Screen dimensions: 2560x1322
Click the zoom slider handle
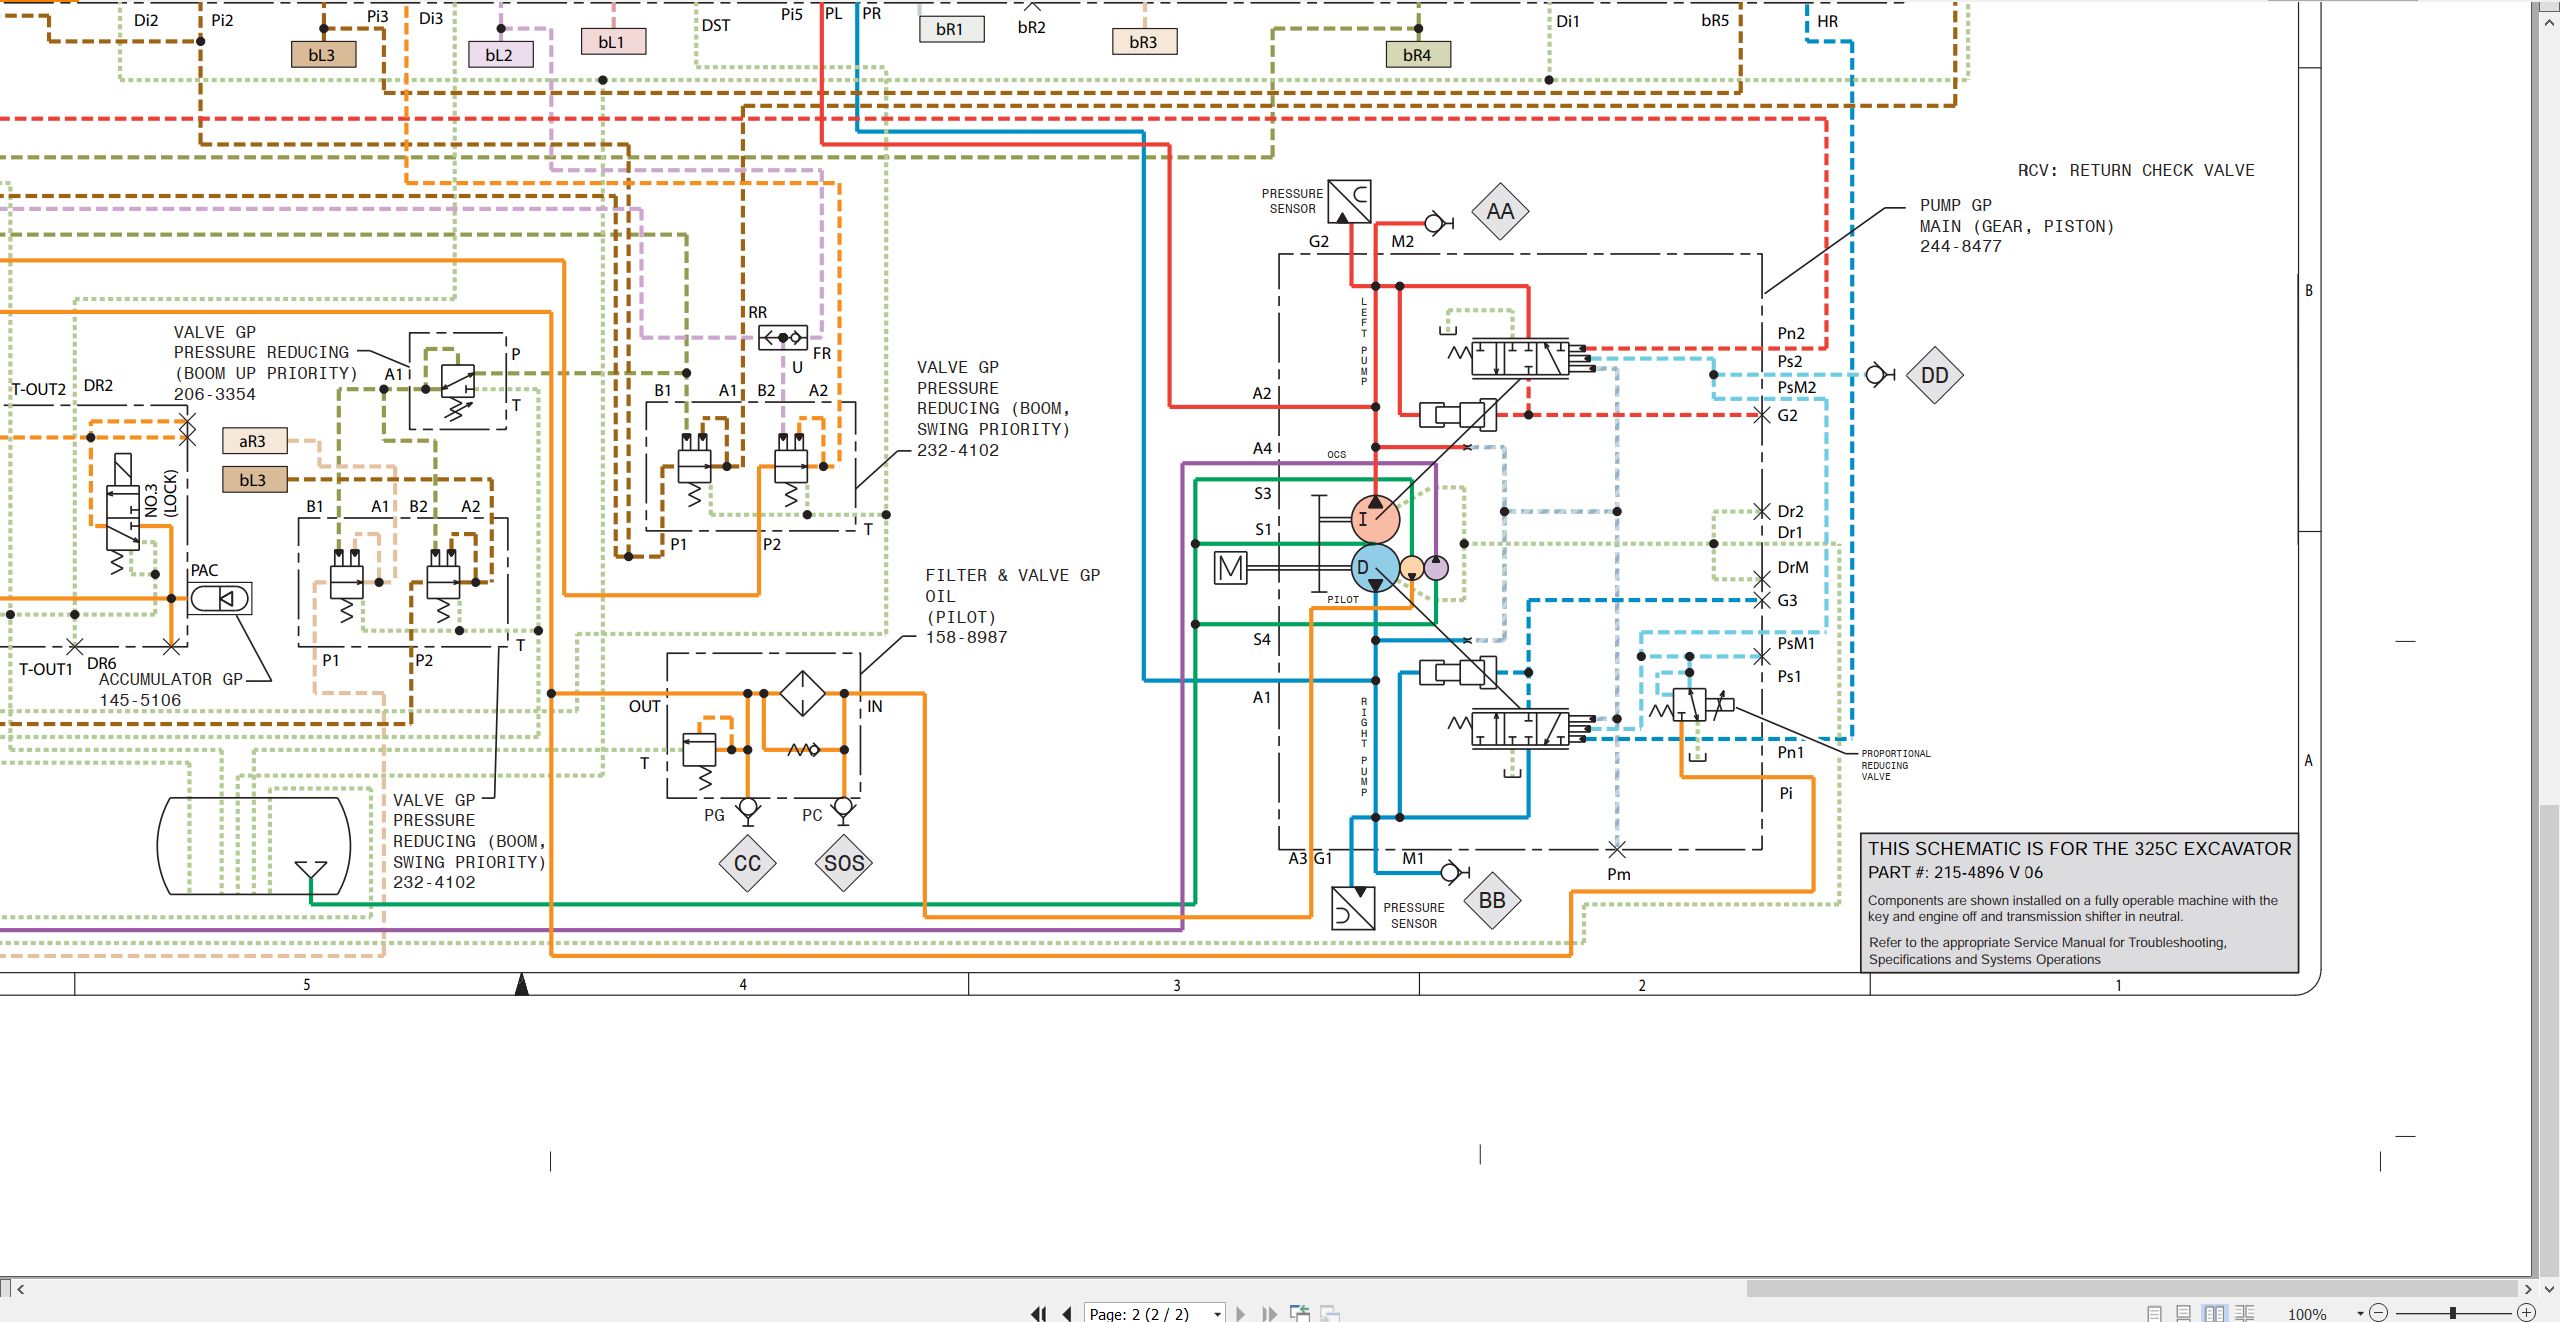click(2453, 1313)
